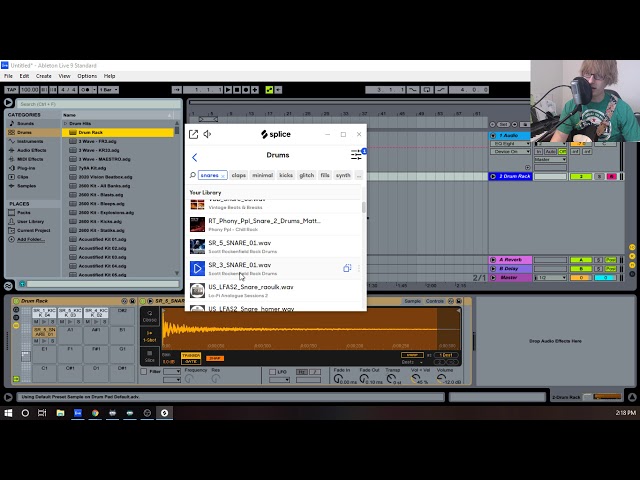Open the File menu
This screenshot has height=480, width=640.
coord(8,76)
